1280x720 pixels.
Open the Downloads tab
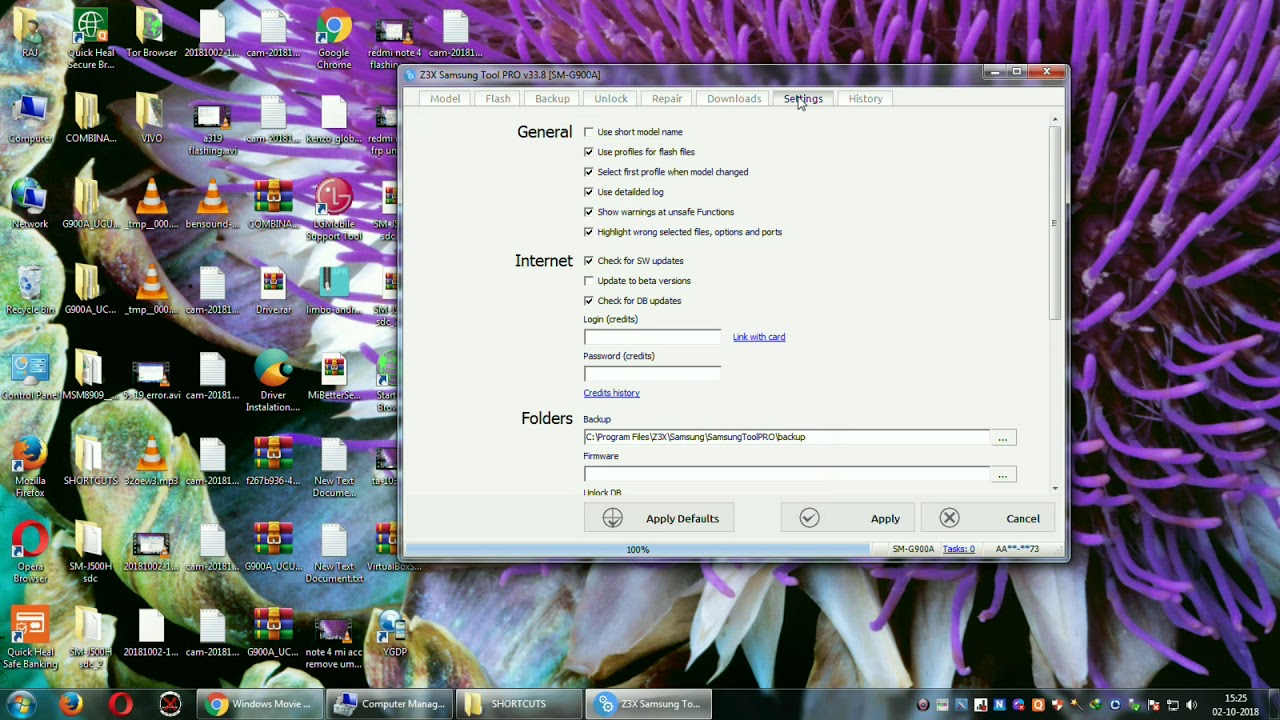(x=734, y=98)
